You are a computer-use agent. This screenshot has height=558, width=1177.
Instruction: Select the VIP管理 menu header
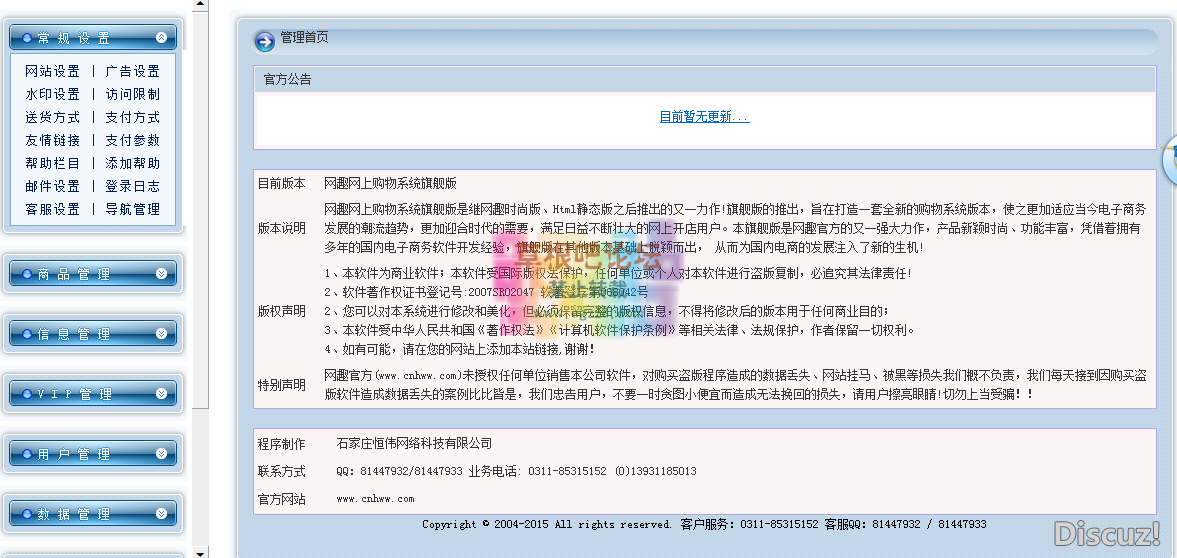[x=93, y=394]
